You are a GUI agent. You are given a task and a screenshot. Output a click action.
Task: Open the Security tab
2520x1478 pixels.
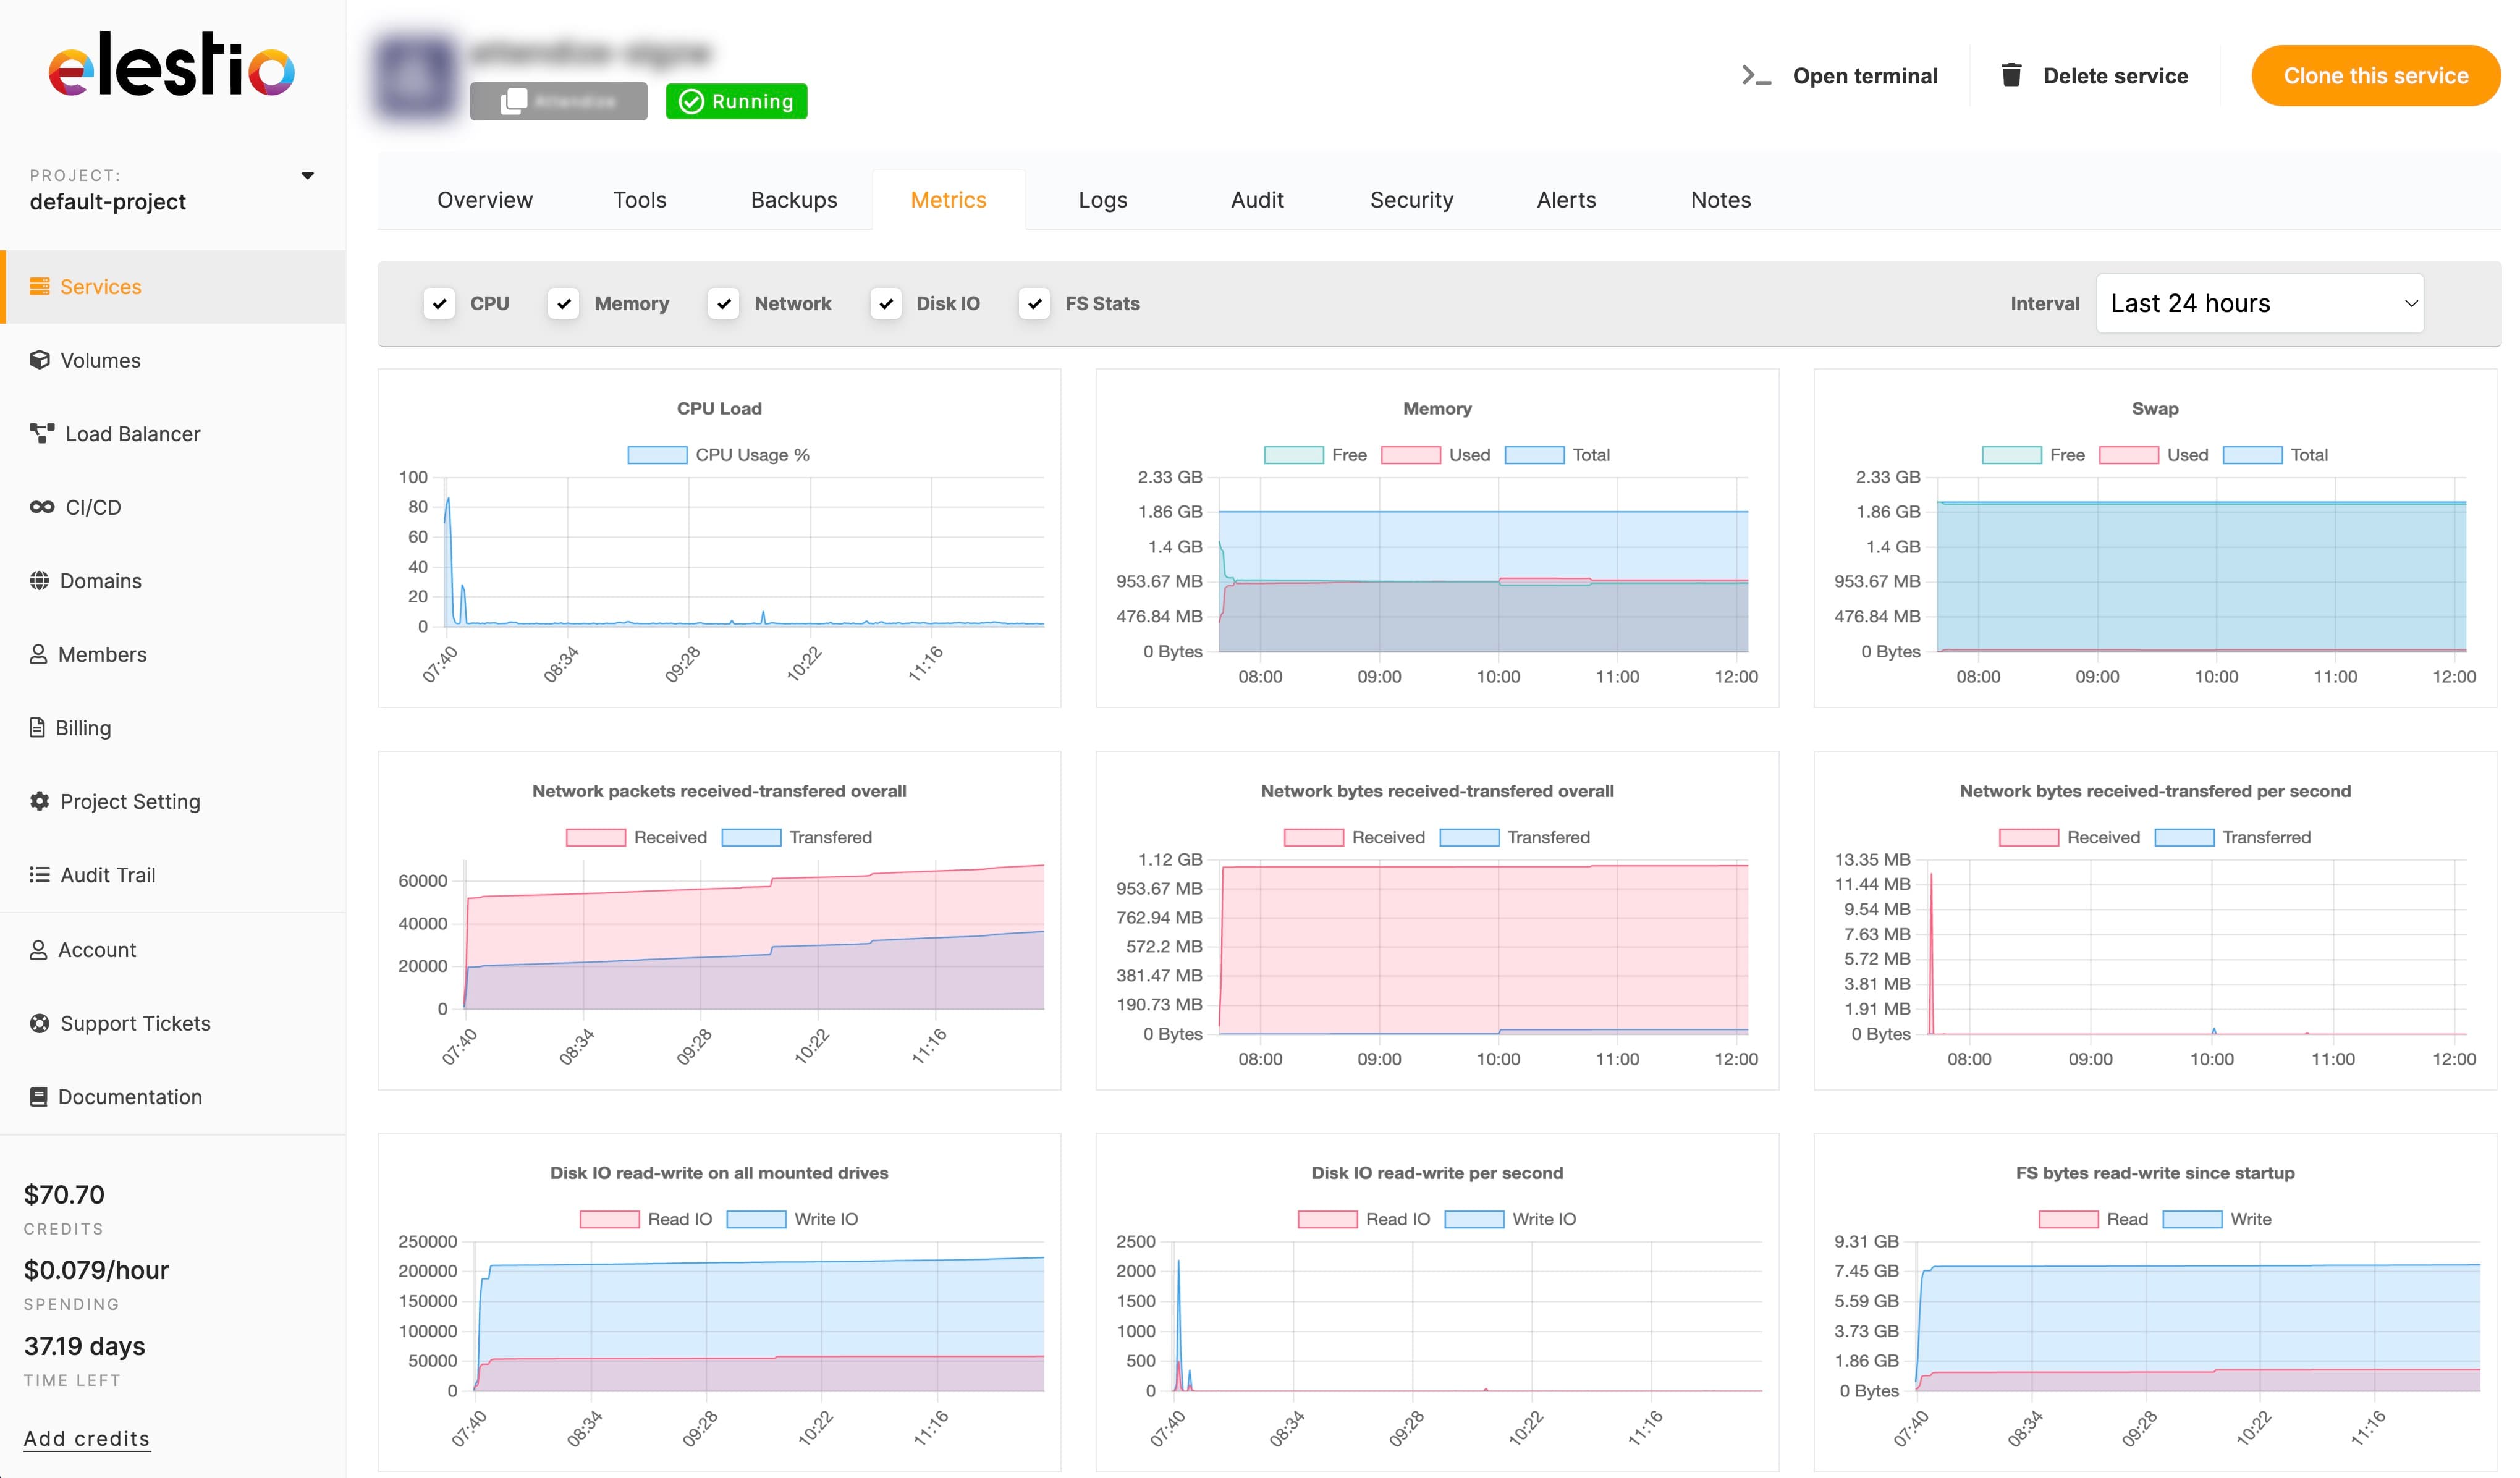(1411, 199)
